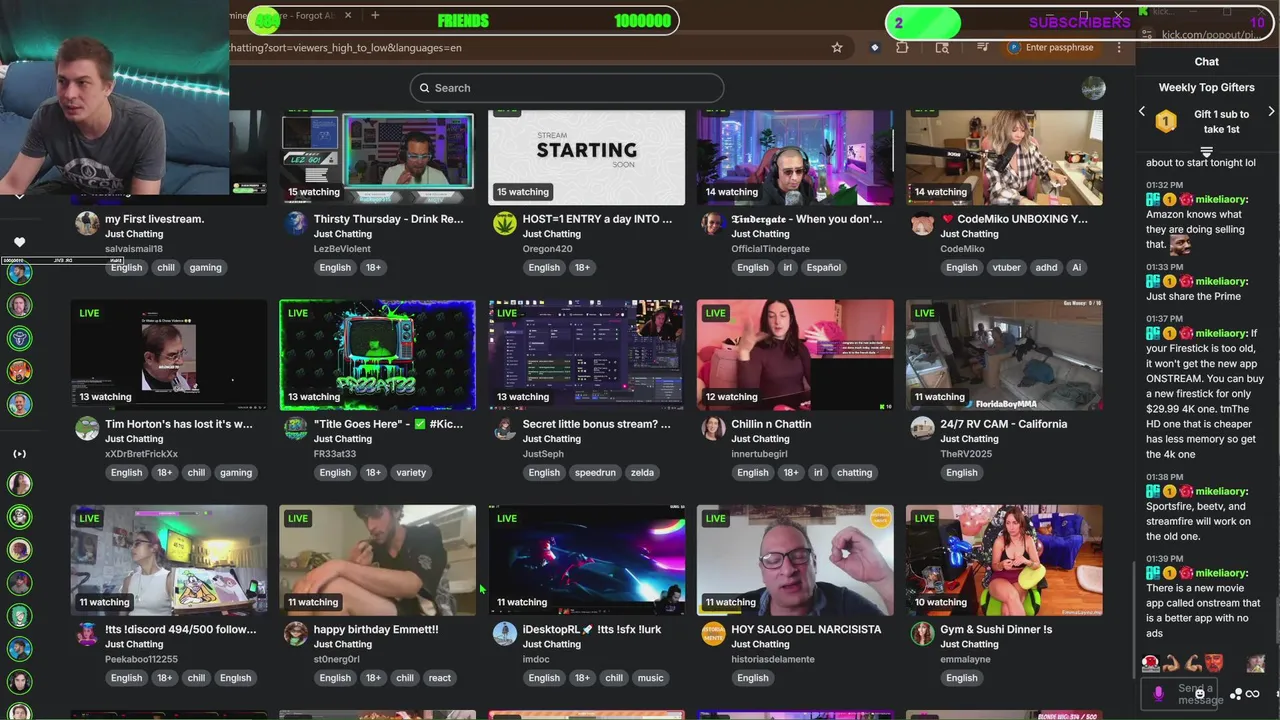Open innertubegirl channel avatar
Viewport: 1280px width, 720px height.
713,428
